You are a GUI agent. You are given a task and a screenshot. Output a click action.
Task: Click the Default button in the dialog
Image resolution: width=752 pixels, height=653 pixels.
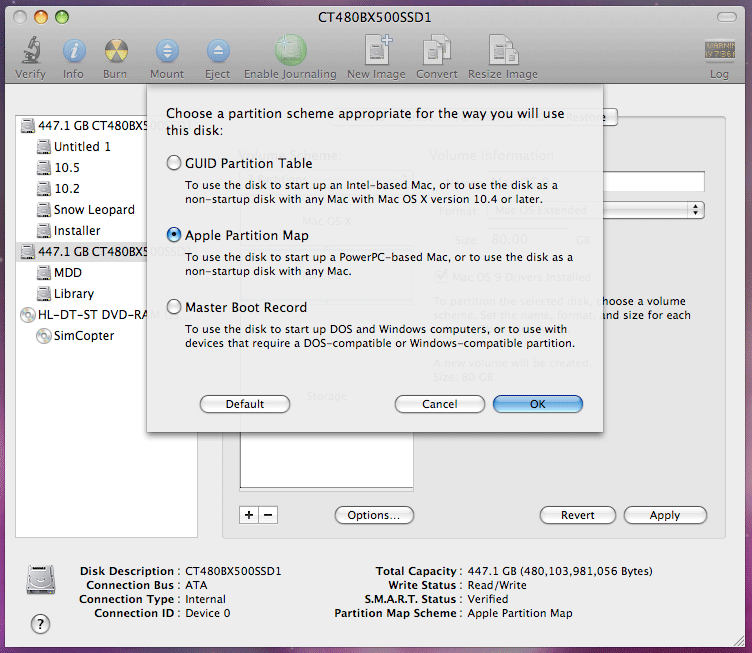245,404
